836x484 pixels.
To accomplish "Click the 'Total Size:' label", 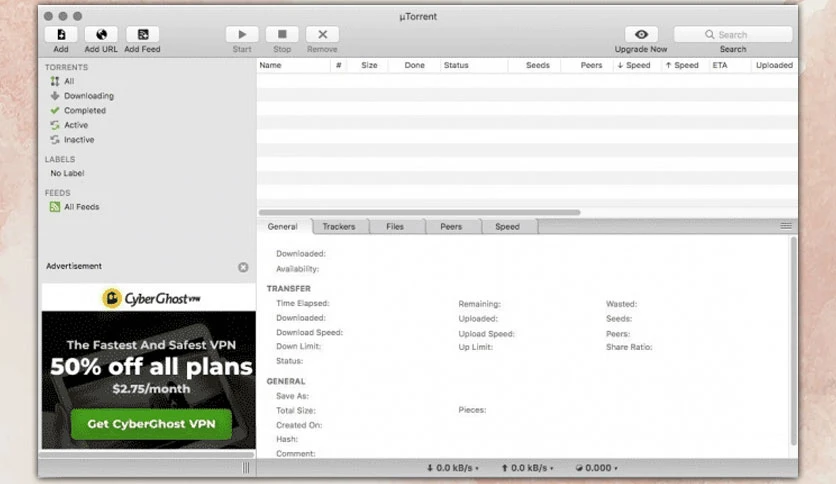I will (296, 410).
